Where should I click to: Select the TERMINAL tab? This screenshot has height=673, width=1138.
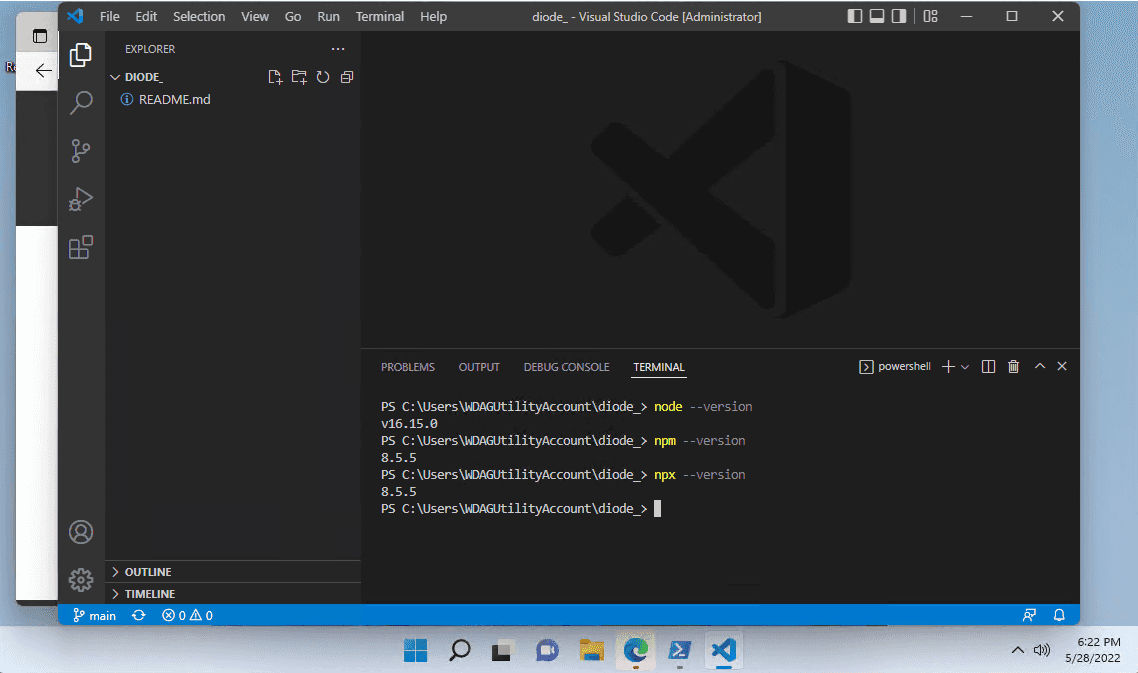coord(659,367)
